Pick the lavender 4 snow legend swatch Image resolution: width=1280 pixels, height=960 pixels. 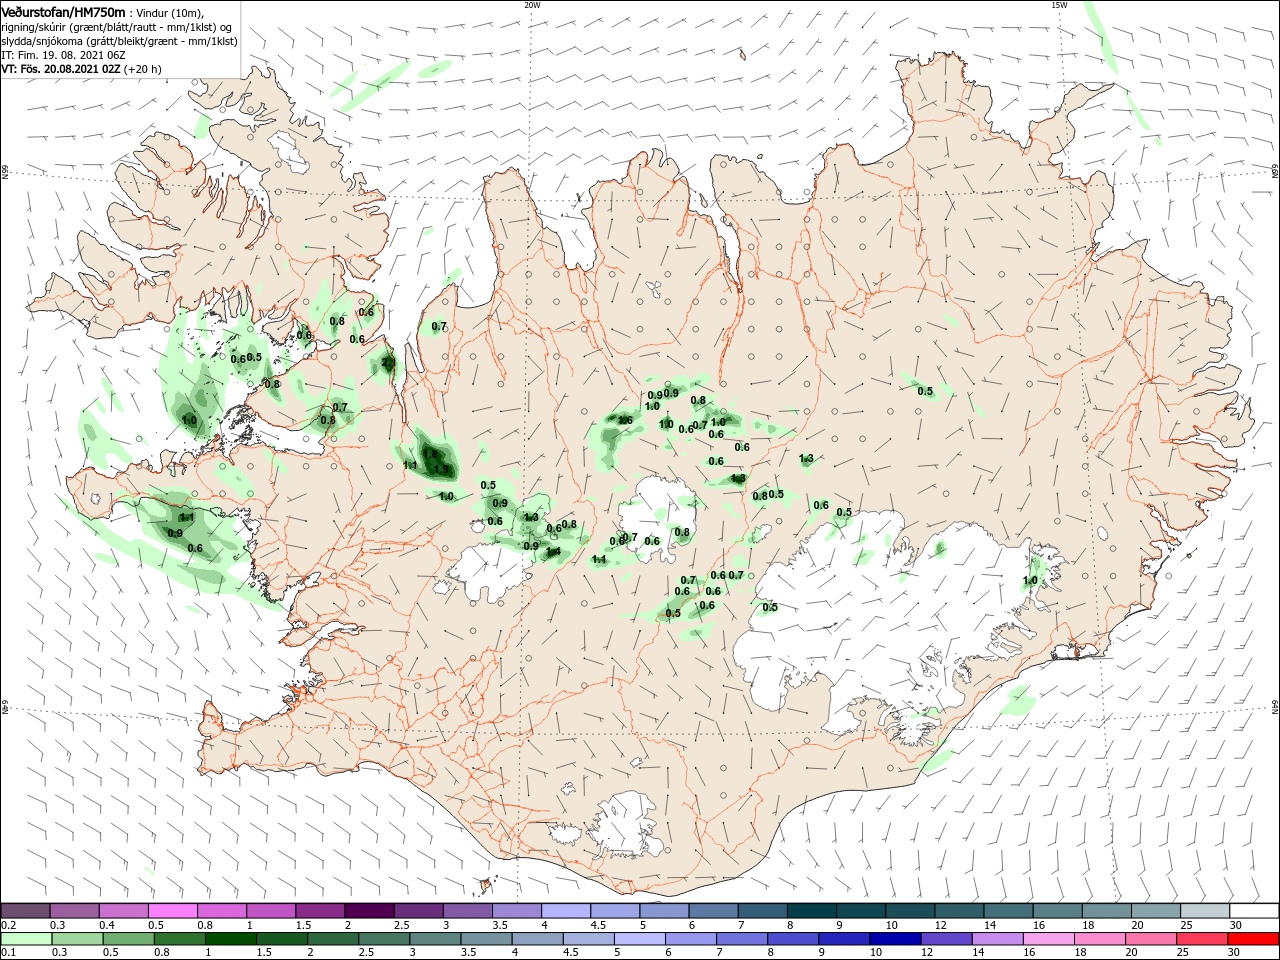click(566, 911)
